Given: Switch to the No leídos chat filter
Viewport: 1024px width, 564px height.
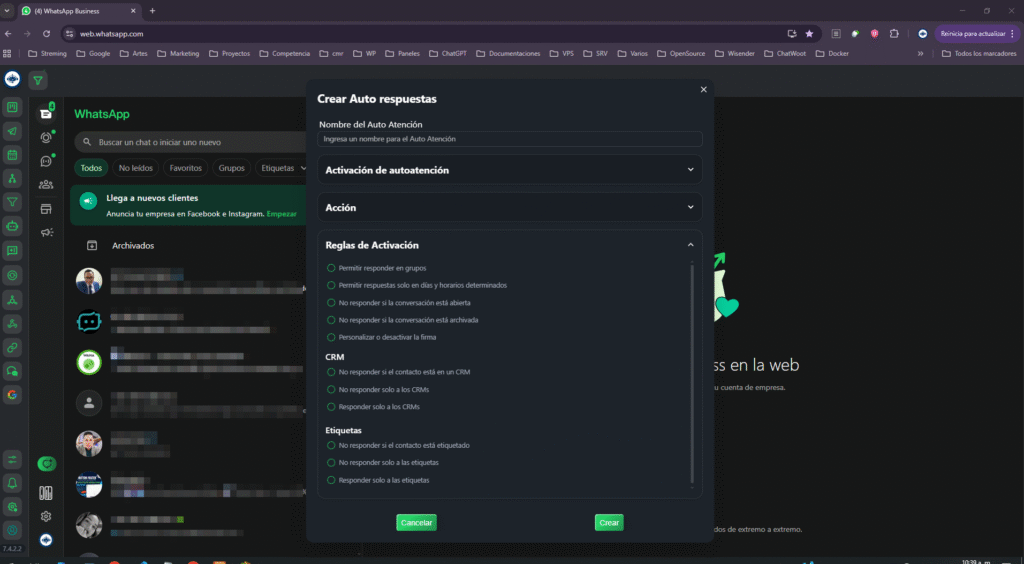Looking at the screenshot, I should (x=136, y=168).
